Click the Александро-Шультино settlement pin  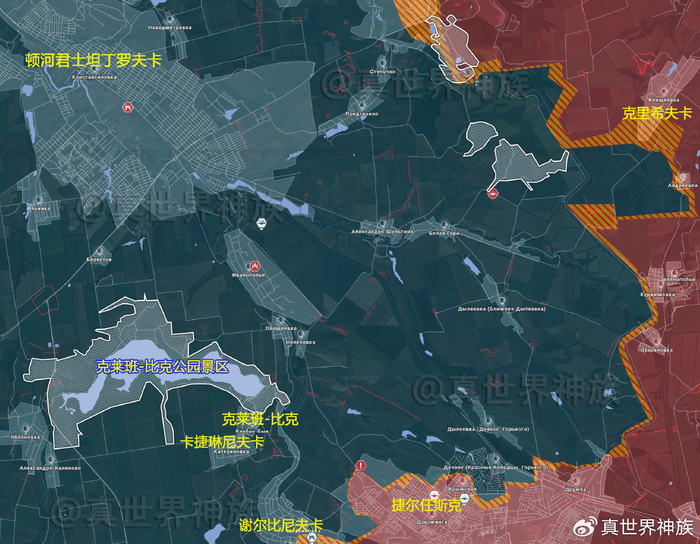[382, 224]
